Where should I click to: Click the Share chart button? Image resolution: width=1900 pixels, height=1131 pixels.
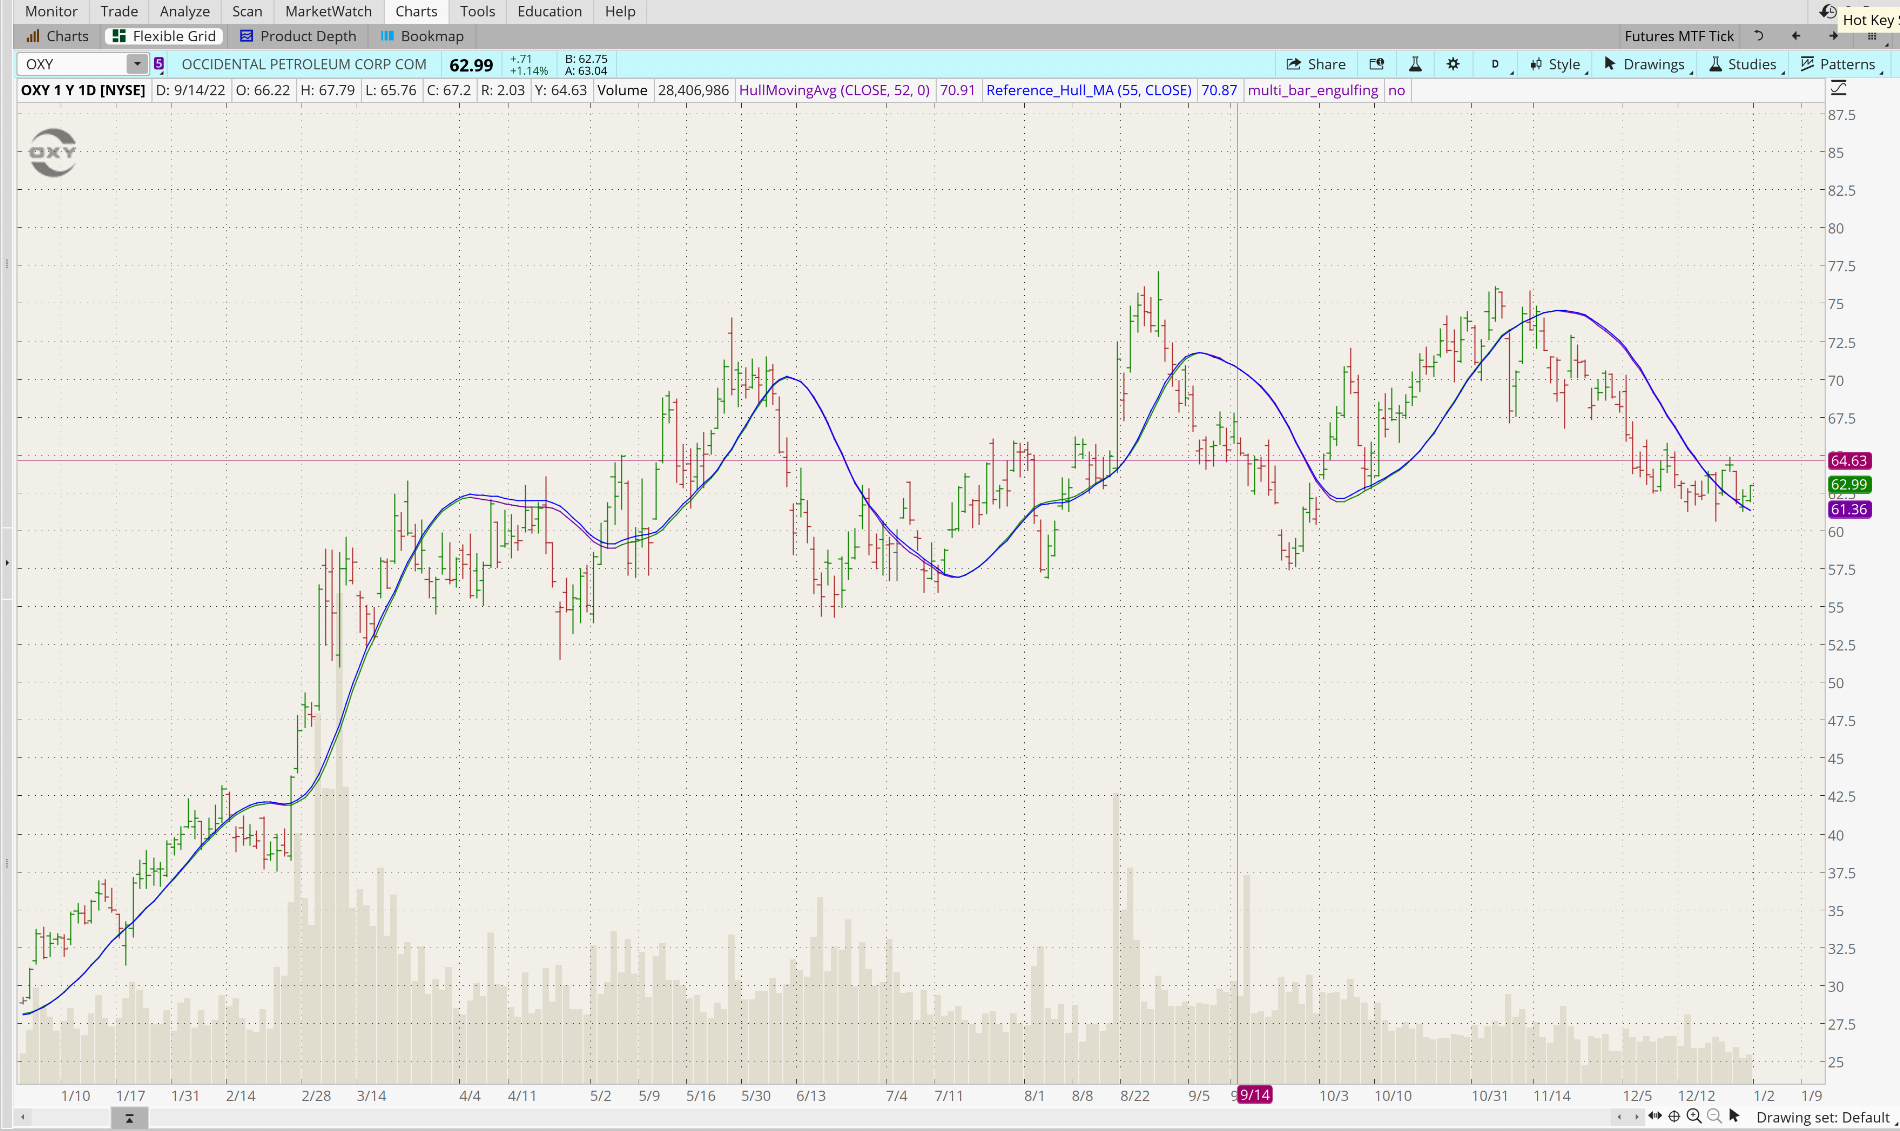click(x=1315, y=64)
